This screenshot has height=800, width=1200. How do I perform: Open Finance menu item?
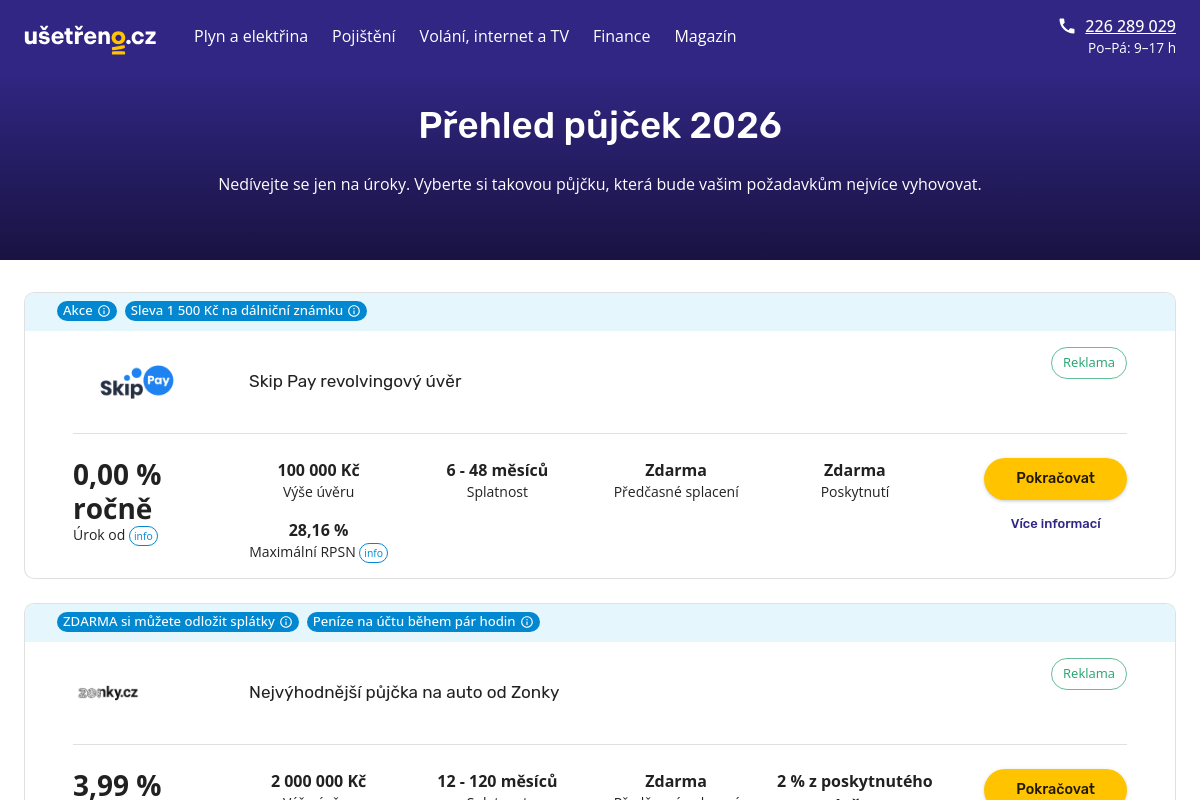pyautogui.click(x=622, y=36)
